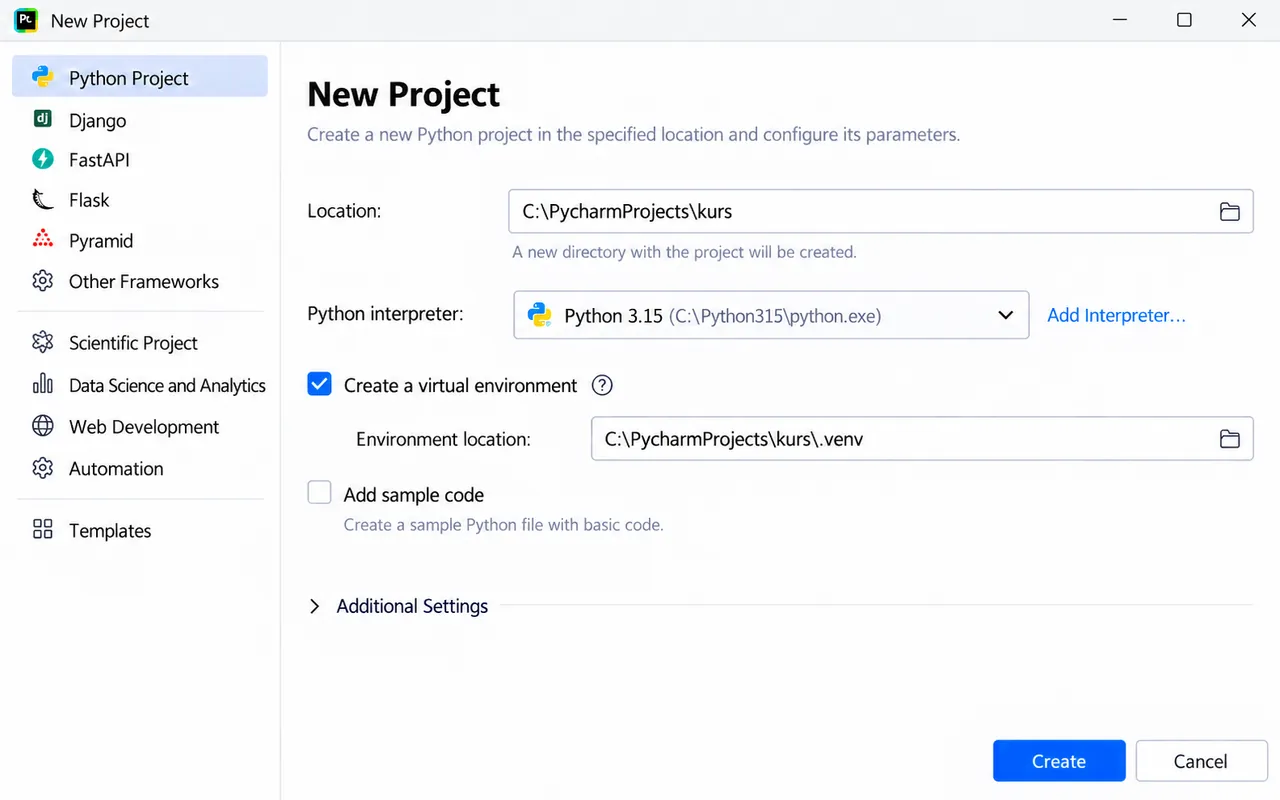This screenshot has width=1280, height=800.
Task: Open virtual environment help question mark
Action: 602,385
